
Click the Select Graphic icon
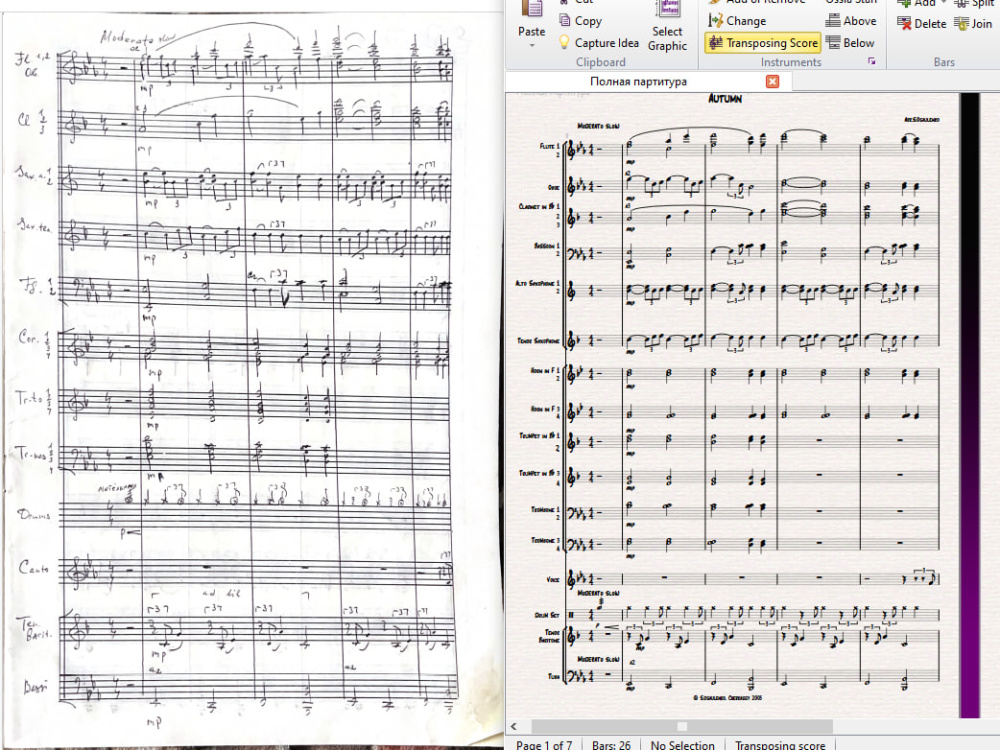coord(668,9)
